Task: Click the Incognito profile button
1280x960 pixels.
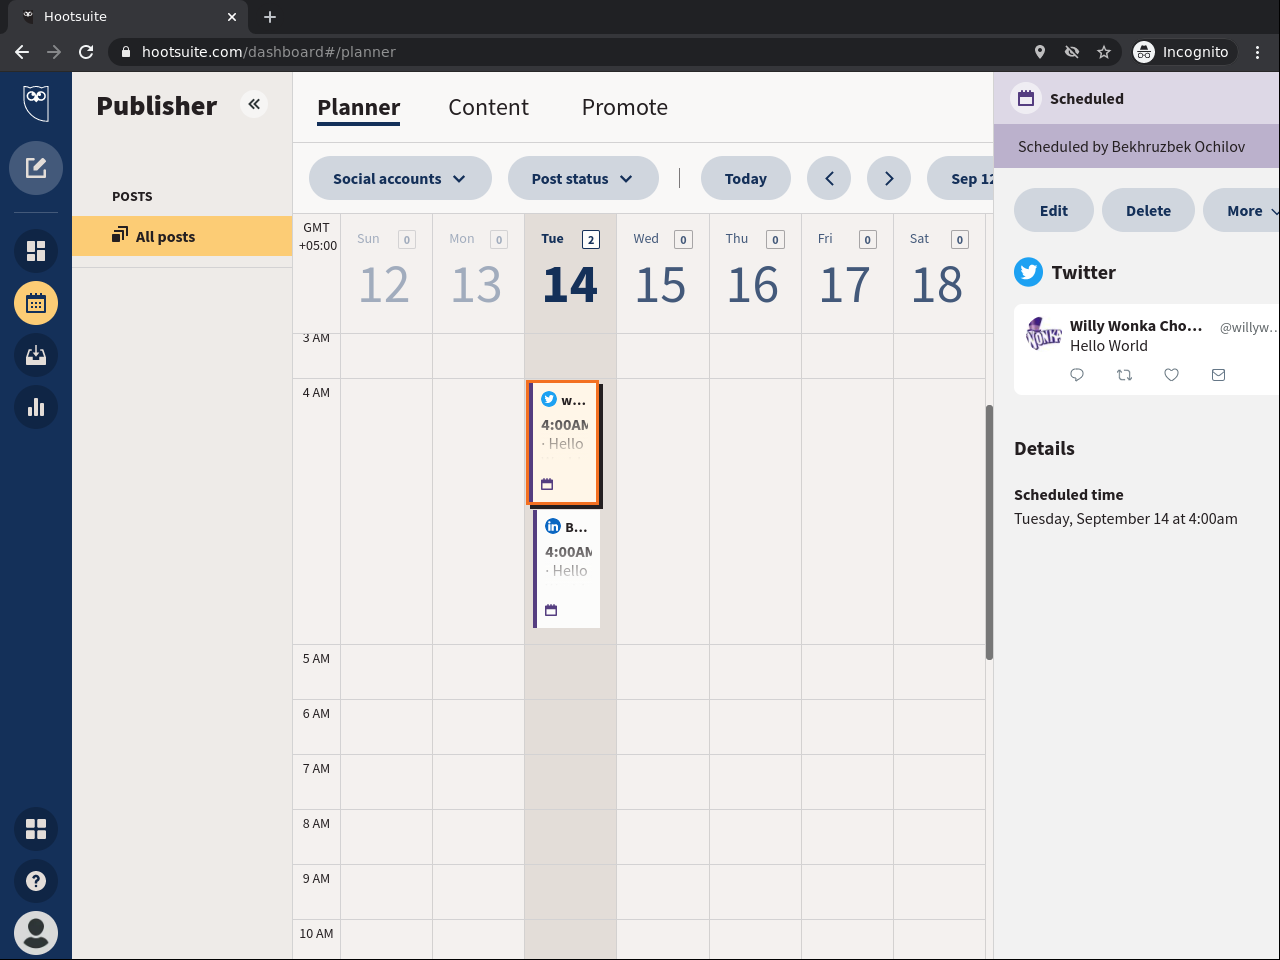Action: pos(1183,52)
